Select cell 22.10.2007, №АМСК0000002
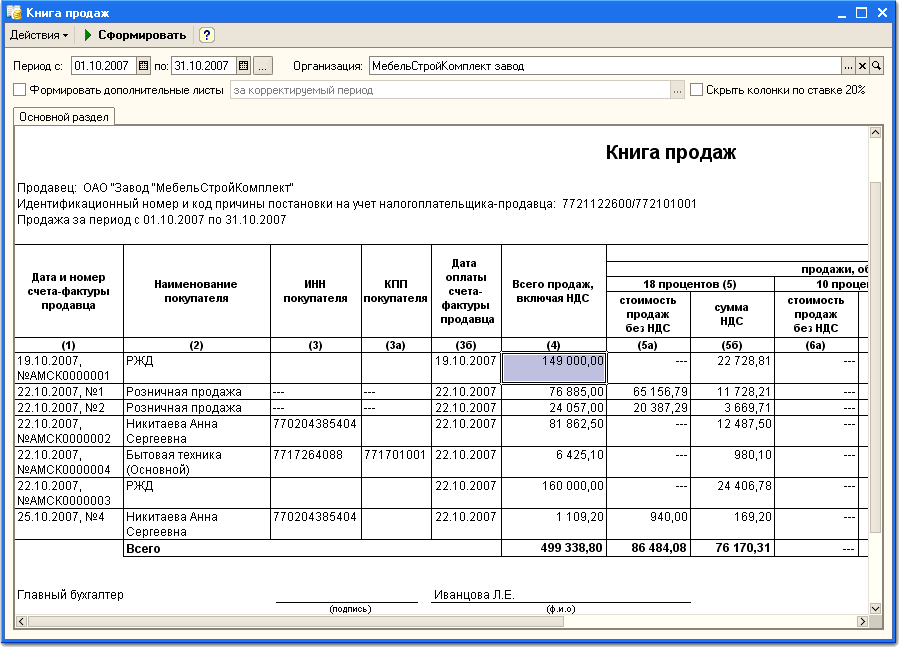 click(69, 431)
